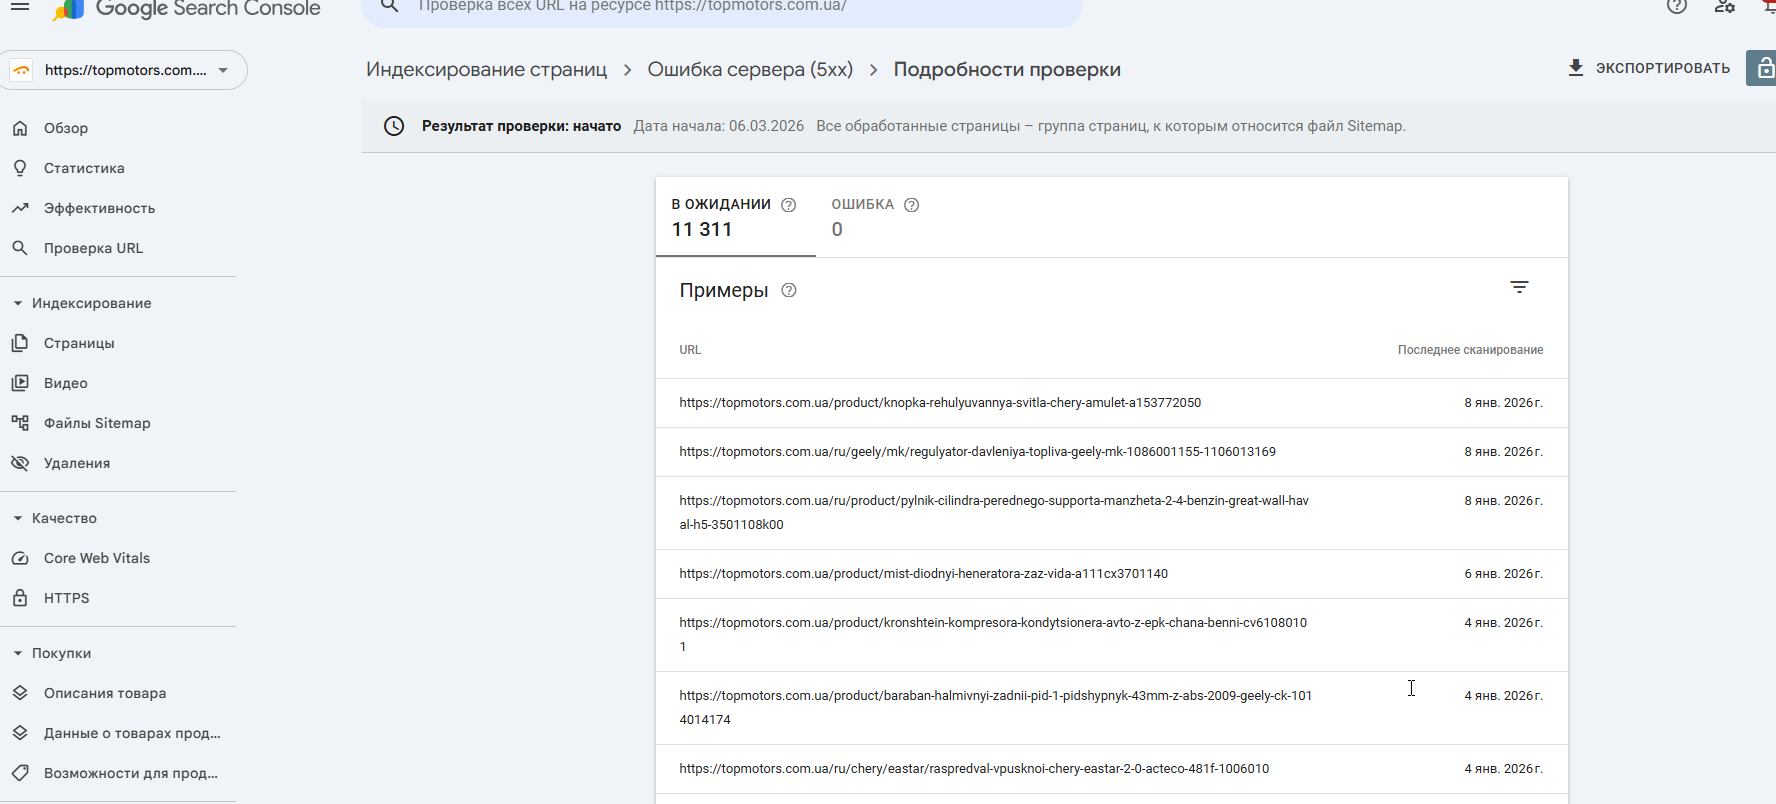Click the URL column header
Screen dimensions: 1776x804
tap(690, 350)
